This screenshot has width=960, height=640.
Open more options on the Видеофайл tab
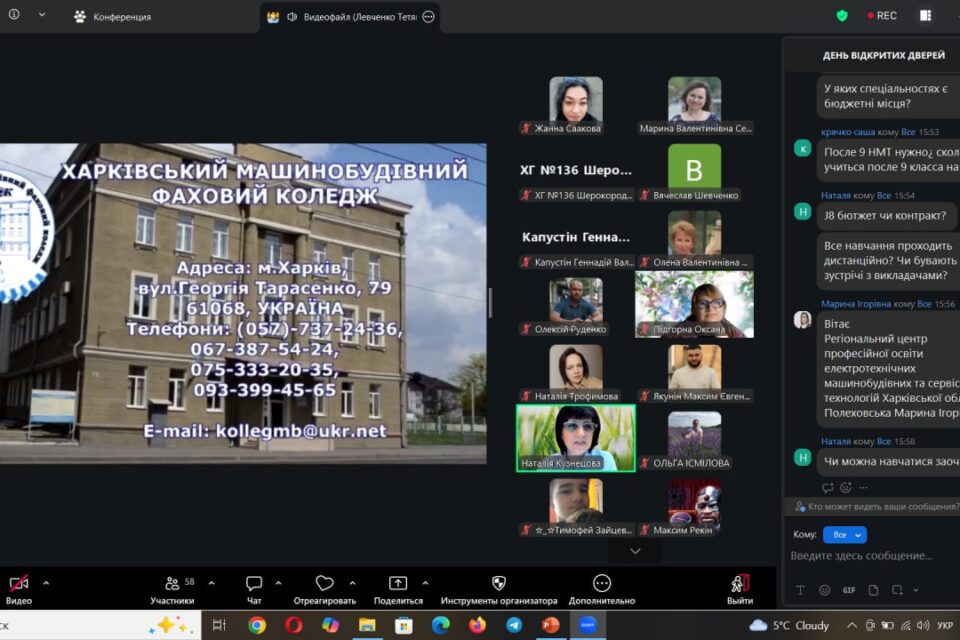(x=429, y=17)
